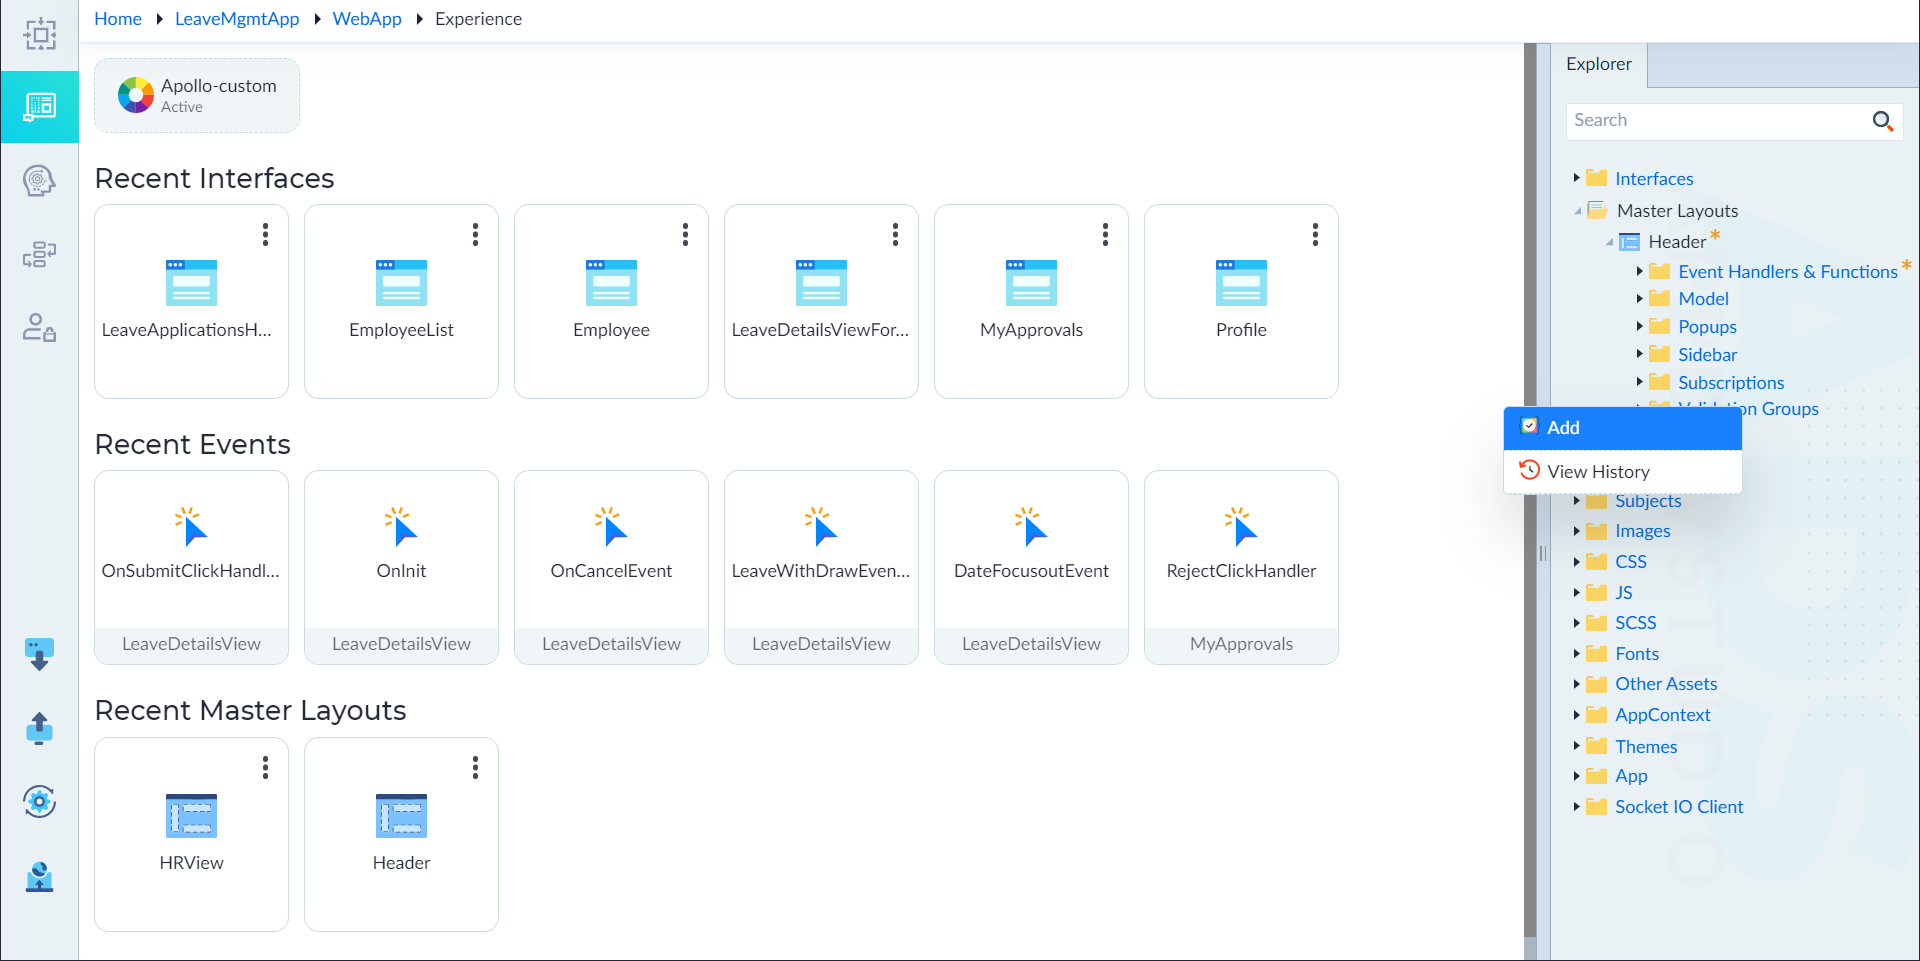The height and width of the screenshot is (961, 1920).
Task: Open the RejectClickHandler event card
Action: tap(1241, 567)
